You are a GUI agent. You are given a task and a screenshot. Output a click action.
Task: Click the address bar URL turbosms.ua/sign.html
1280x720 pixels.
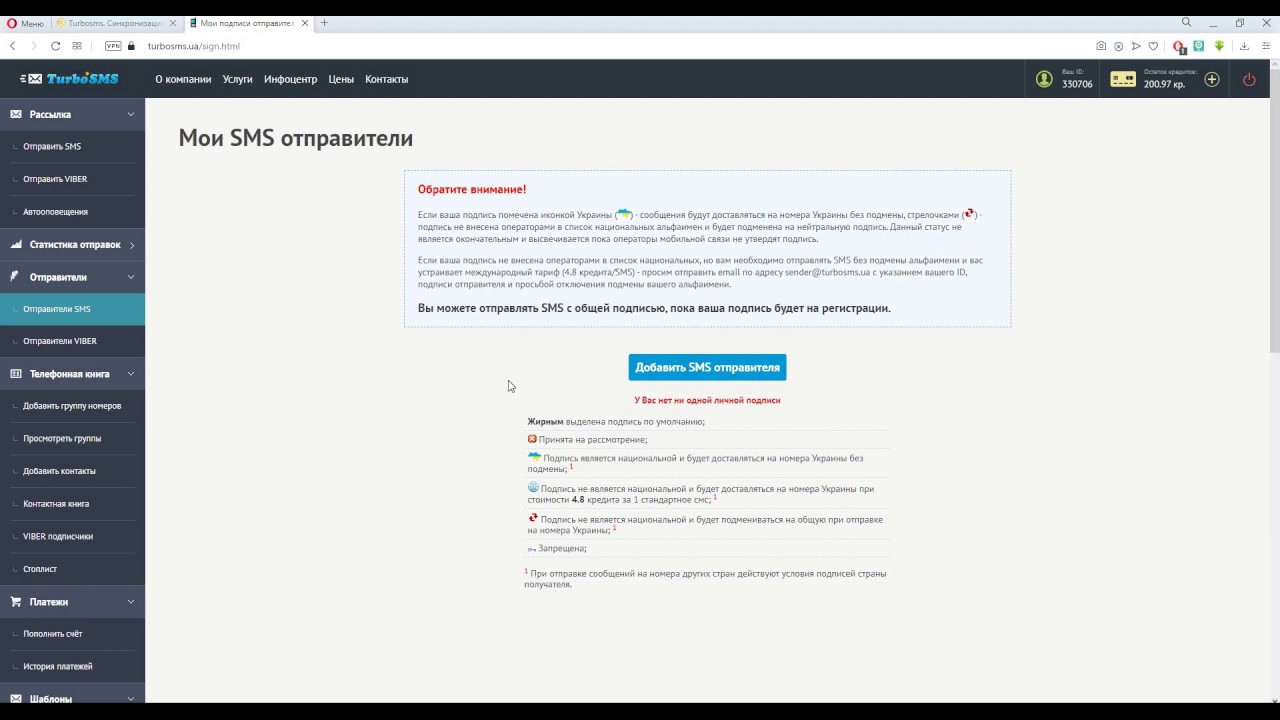[x=194, y=46]
